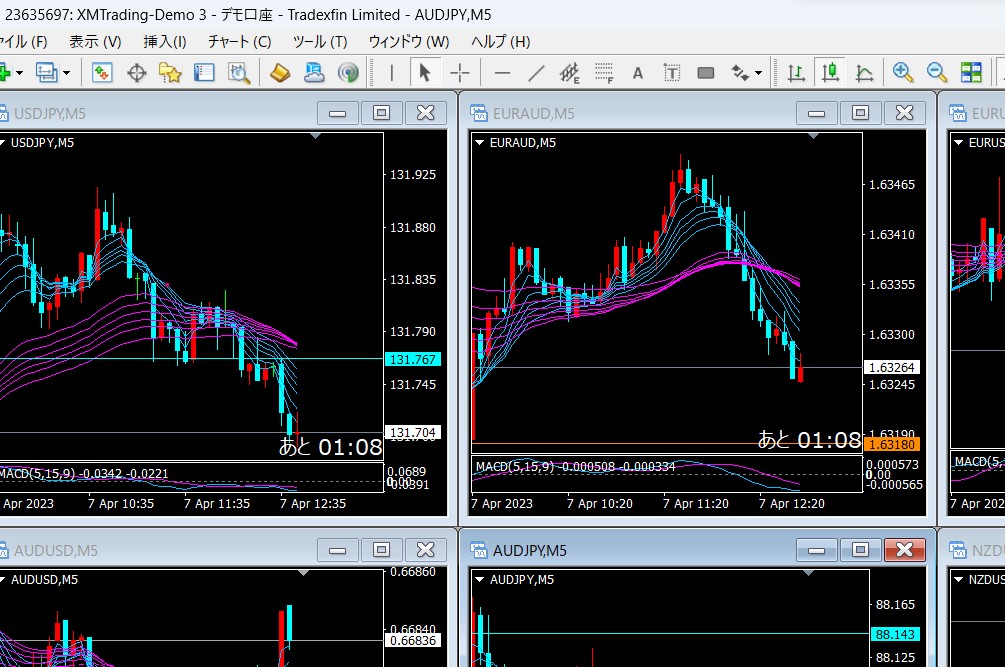This screenshot has width=1005, height=667.
Task: Click the triangle beside AUDJPY,M5 chart label
Action: click(479, 579)
